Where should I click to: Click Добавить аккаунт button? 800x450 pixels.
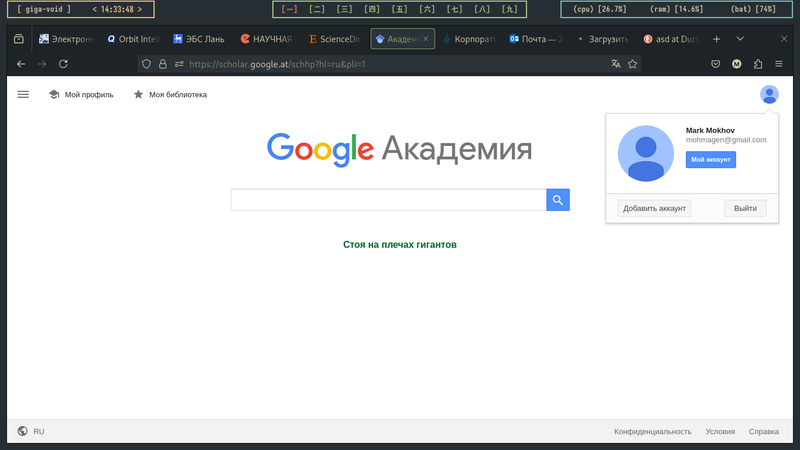(x=654, y=208)
